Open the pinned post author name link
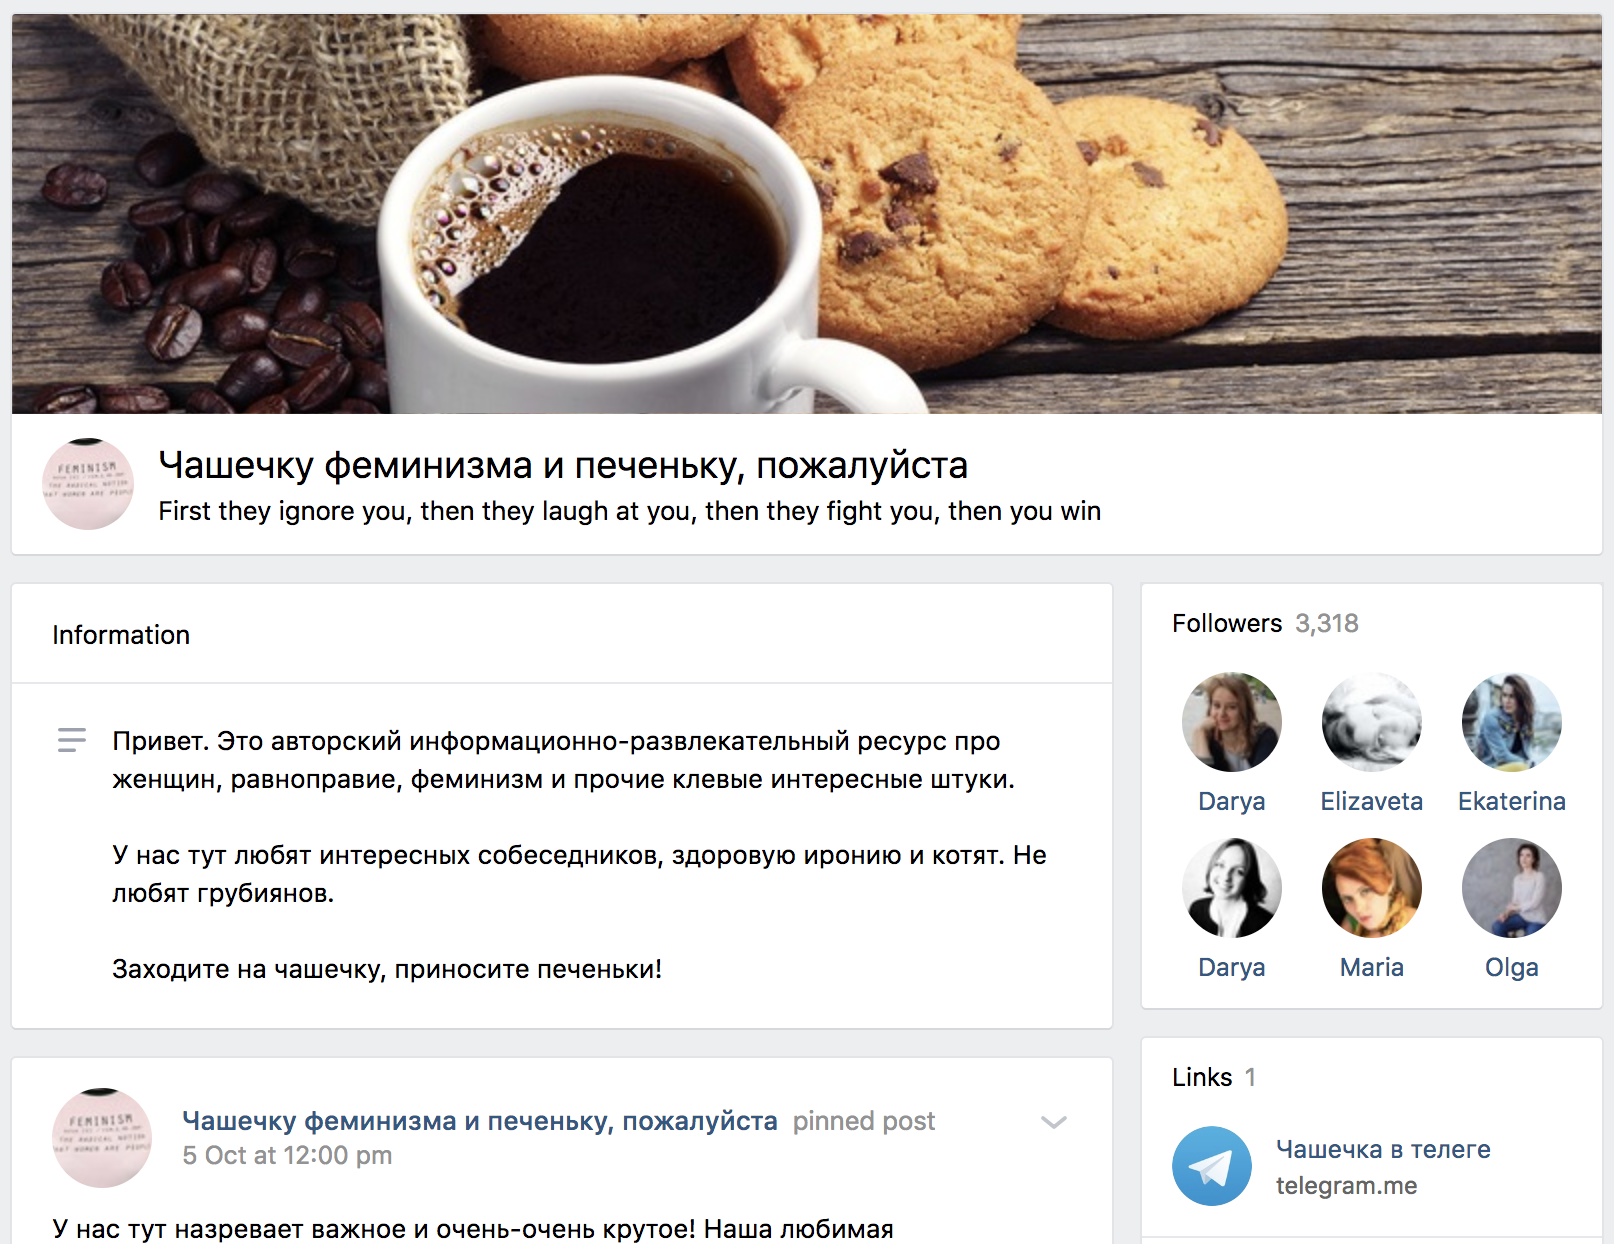 (480, 1121)
